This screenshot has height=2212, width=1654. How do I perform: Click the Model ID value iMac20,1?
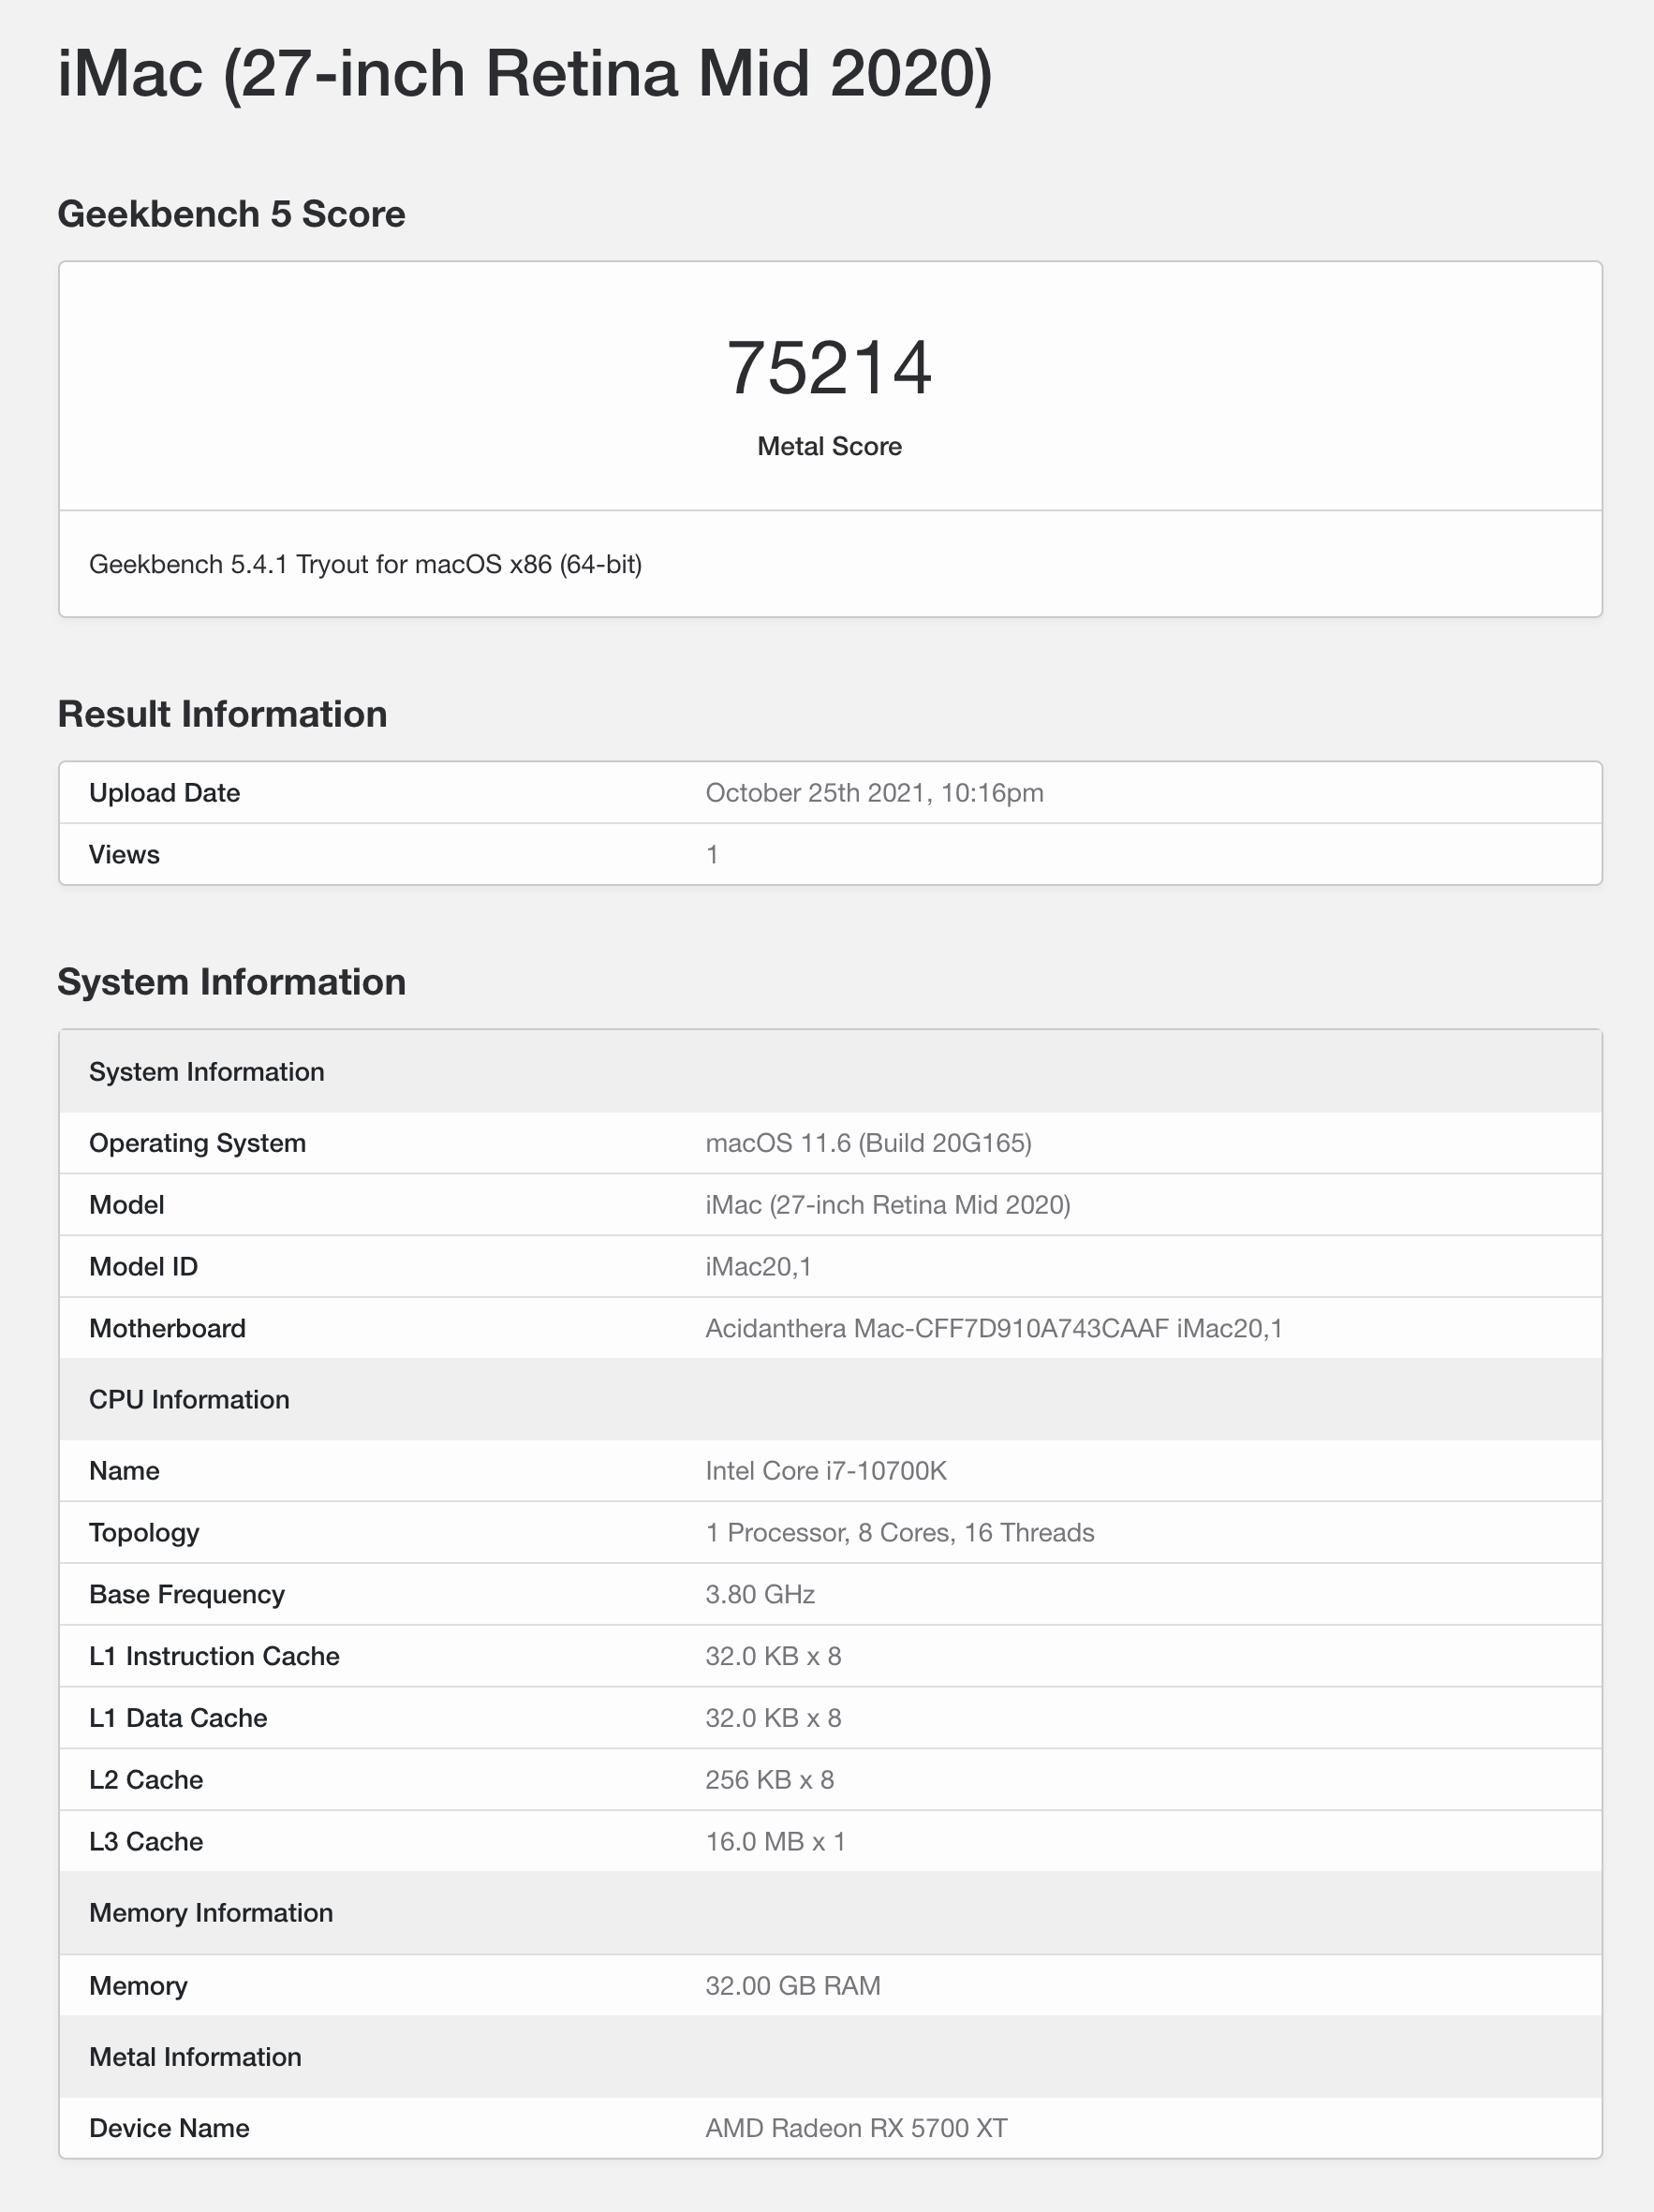(x=758, y=1267)
